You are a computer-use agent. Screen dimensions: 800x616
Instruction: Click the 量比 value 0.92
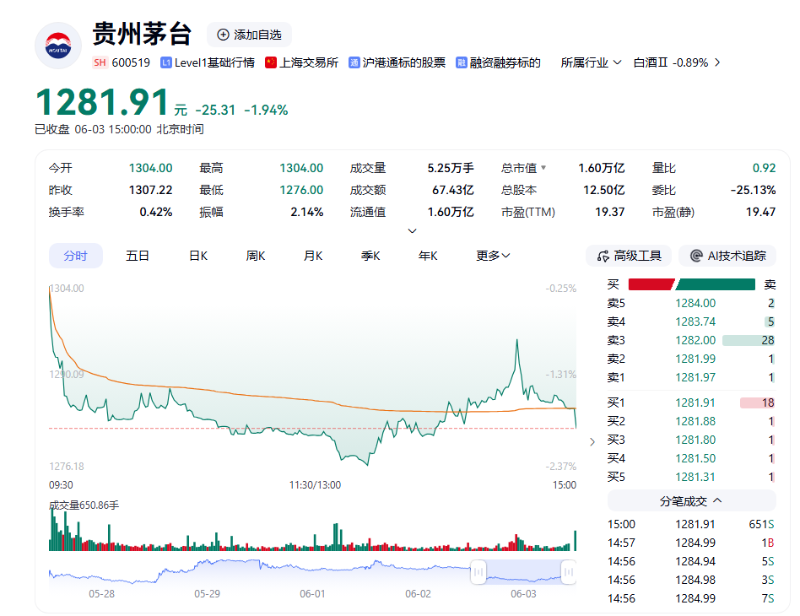click(764, 168)
